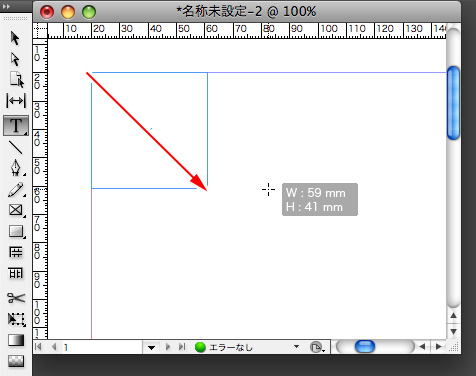
Task: Click the horizontal scrollbar thumb
Action: coord(365,346)
